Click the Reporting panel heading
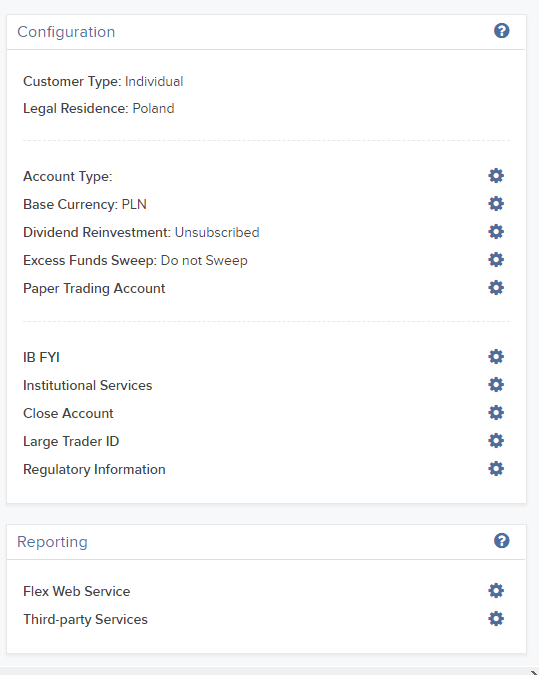This screenshot has width=539, height=675. coord(52,542)
